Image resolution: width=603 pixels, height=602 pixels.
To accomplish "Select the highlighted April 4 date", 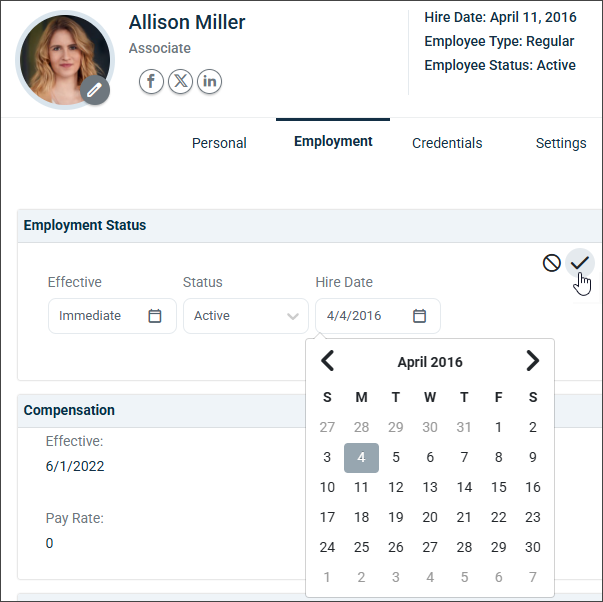I will [361, 457].
